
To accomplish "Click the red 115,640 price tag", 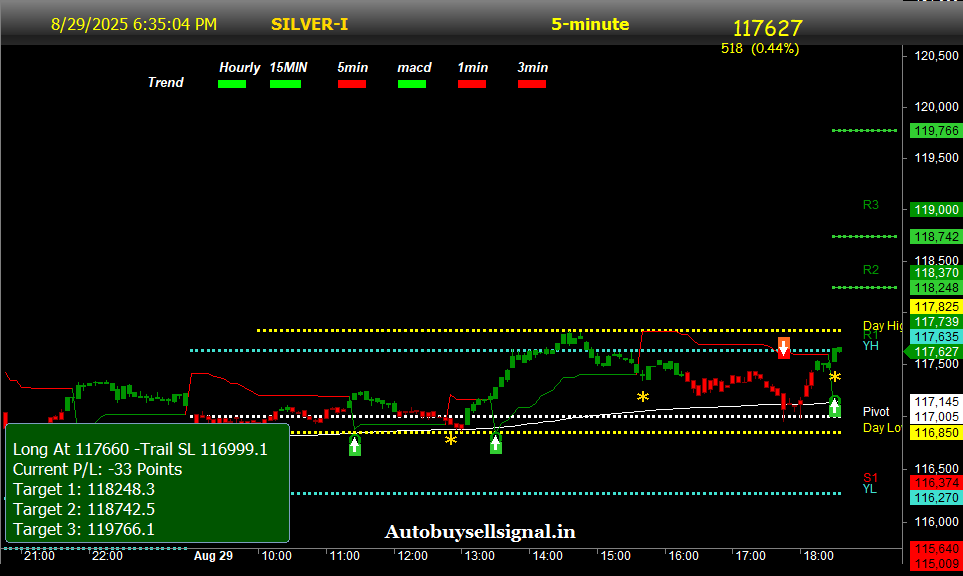I will pos(936,548).
